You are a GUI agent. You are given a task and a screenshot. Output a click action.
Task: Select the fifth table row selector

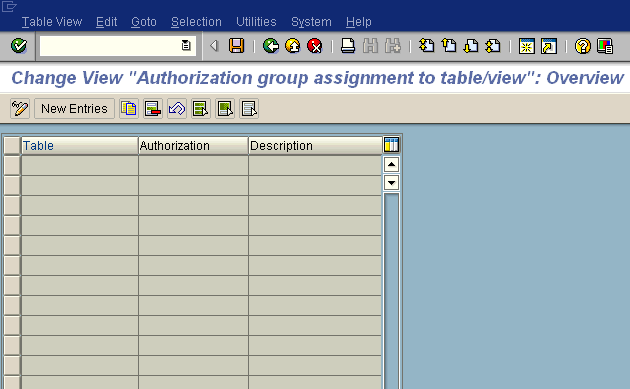click(x=12, y=246)
